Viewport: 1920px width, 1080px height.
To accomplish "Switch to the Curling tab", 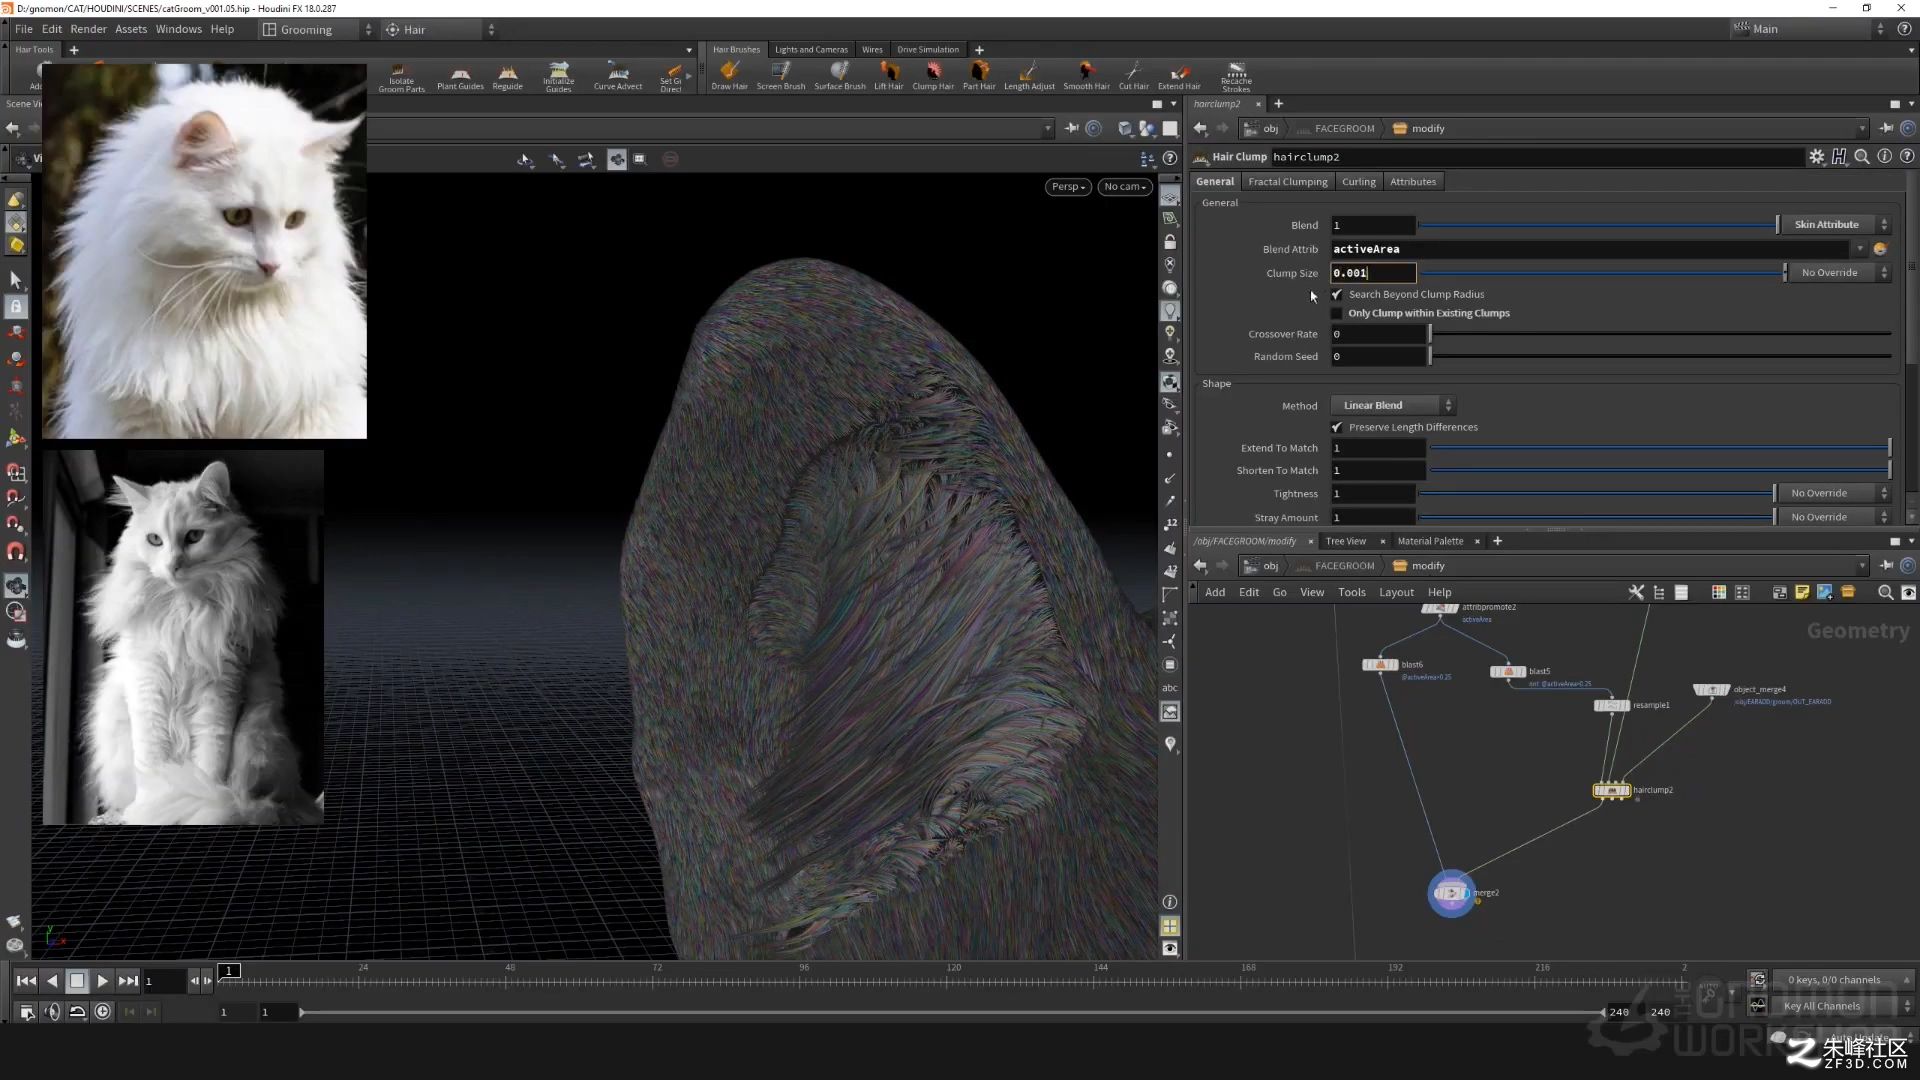I will 1358,182.
